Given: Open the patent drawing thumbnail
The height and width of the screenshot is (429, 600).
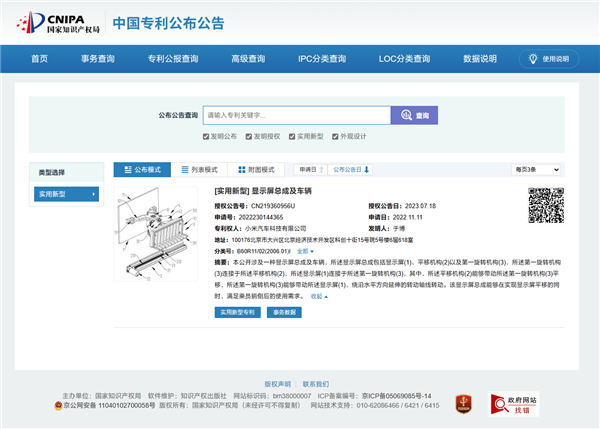Looking at the screenshot, I should point(156,234).
